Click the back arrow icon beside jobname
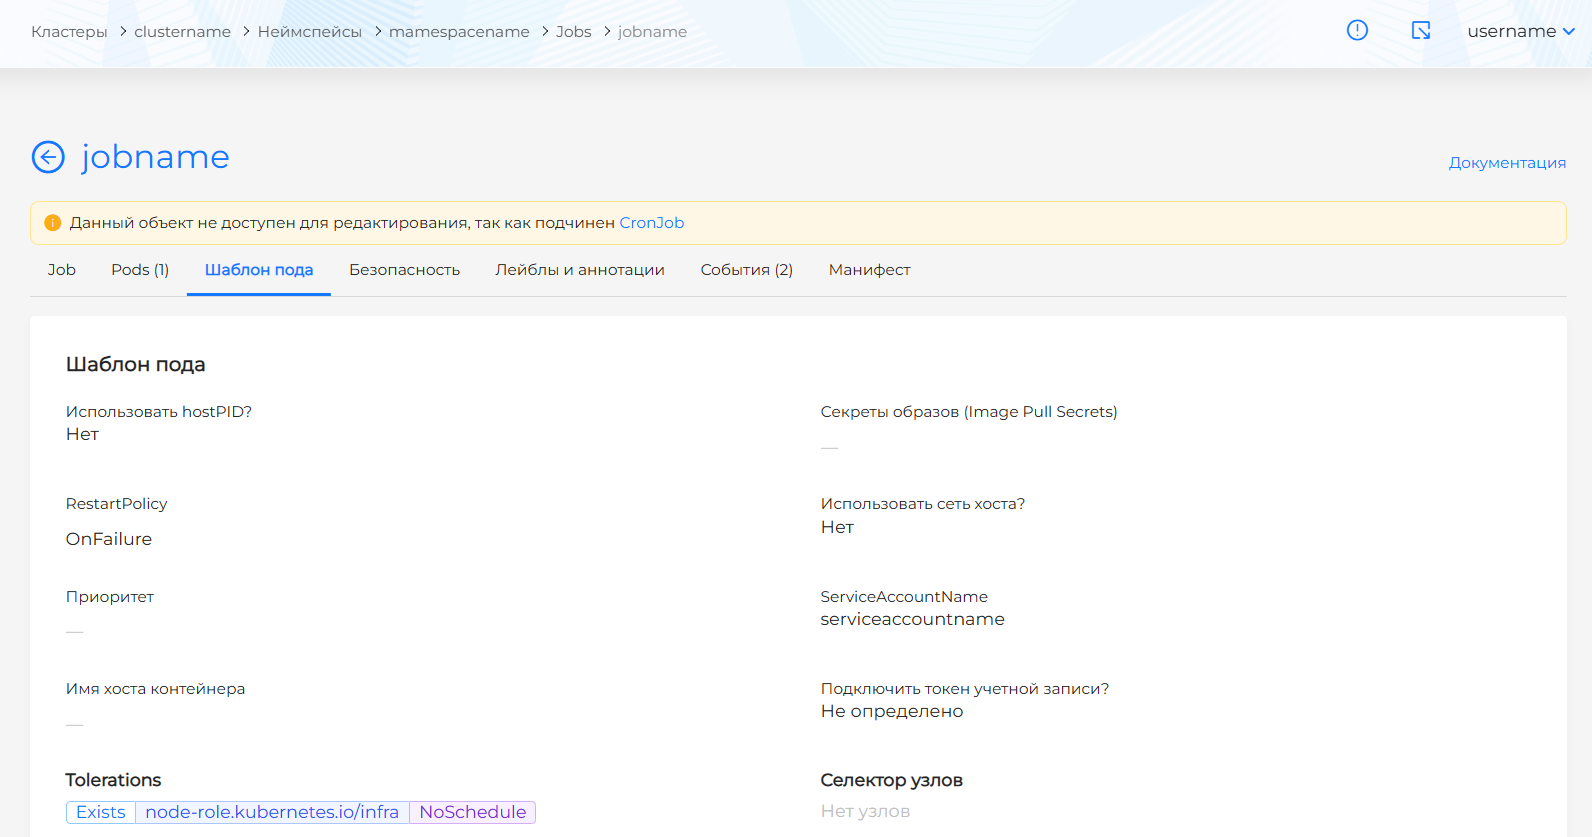 click(x=48, y=157)
